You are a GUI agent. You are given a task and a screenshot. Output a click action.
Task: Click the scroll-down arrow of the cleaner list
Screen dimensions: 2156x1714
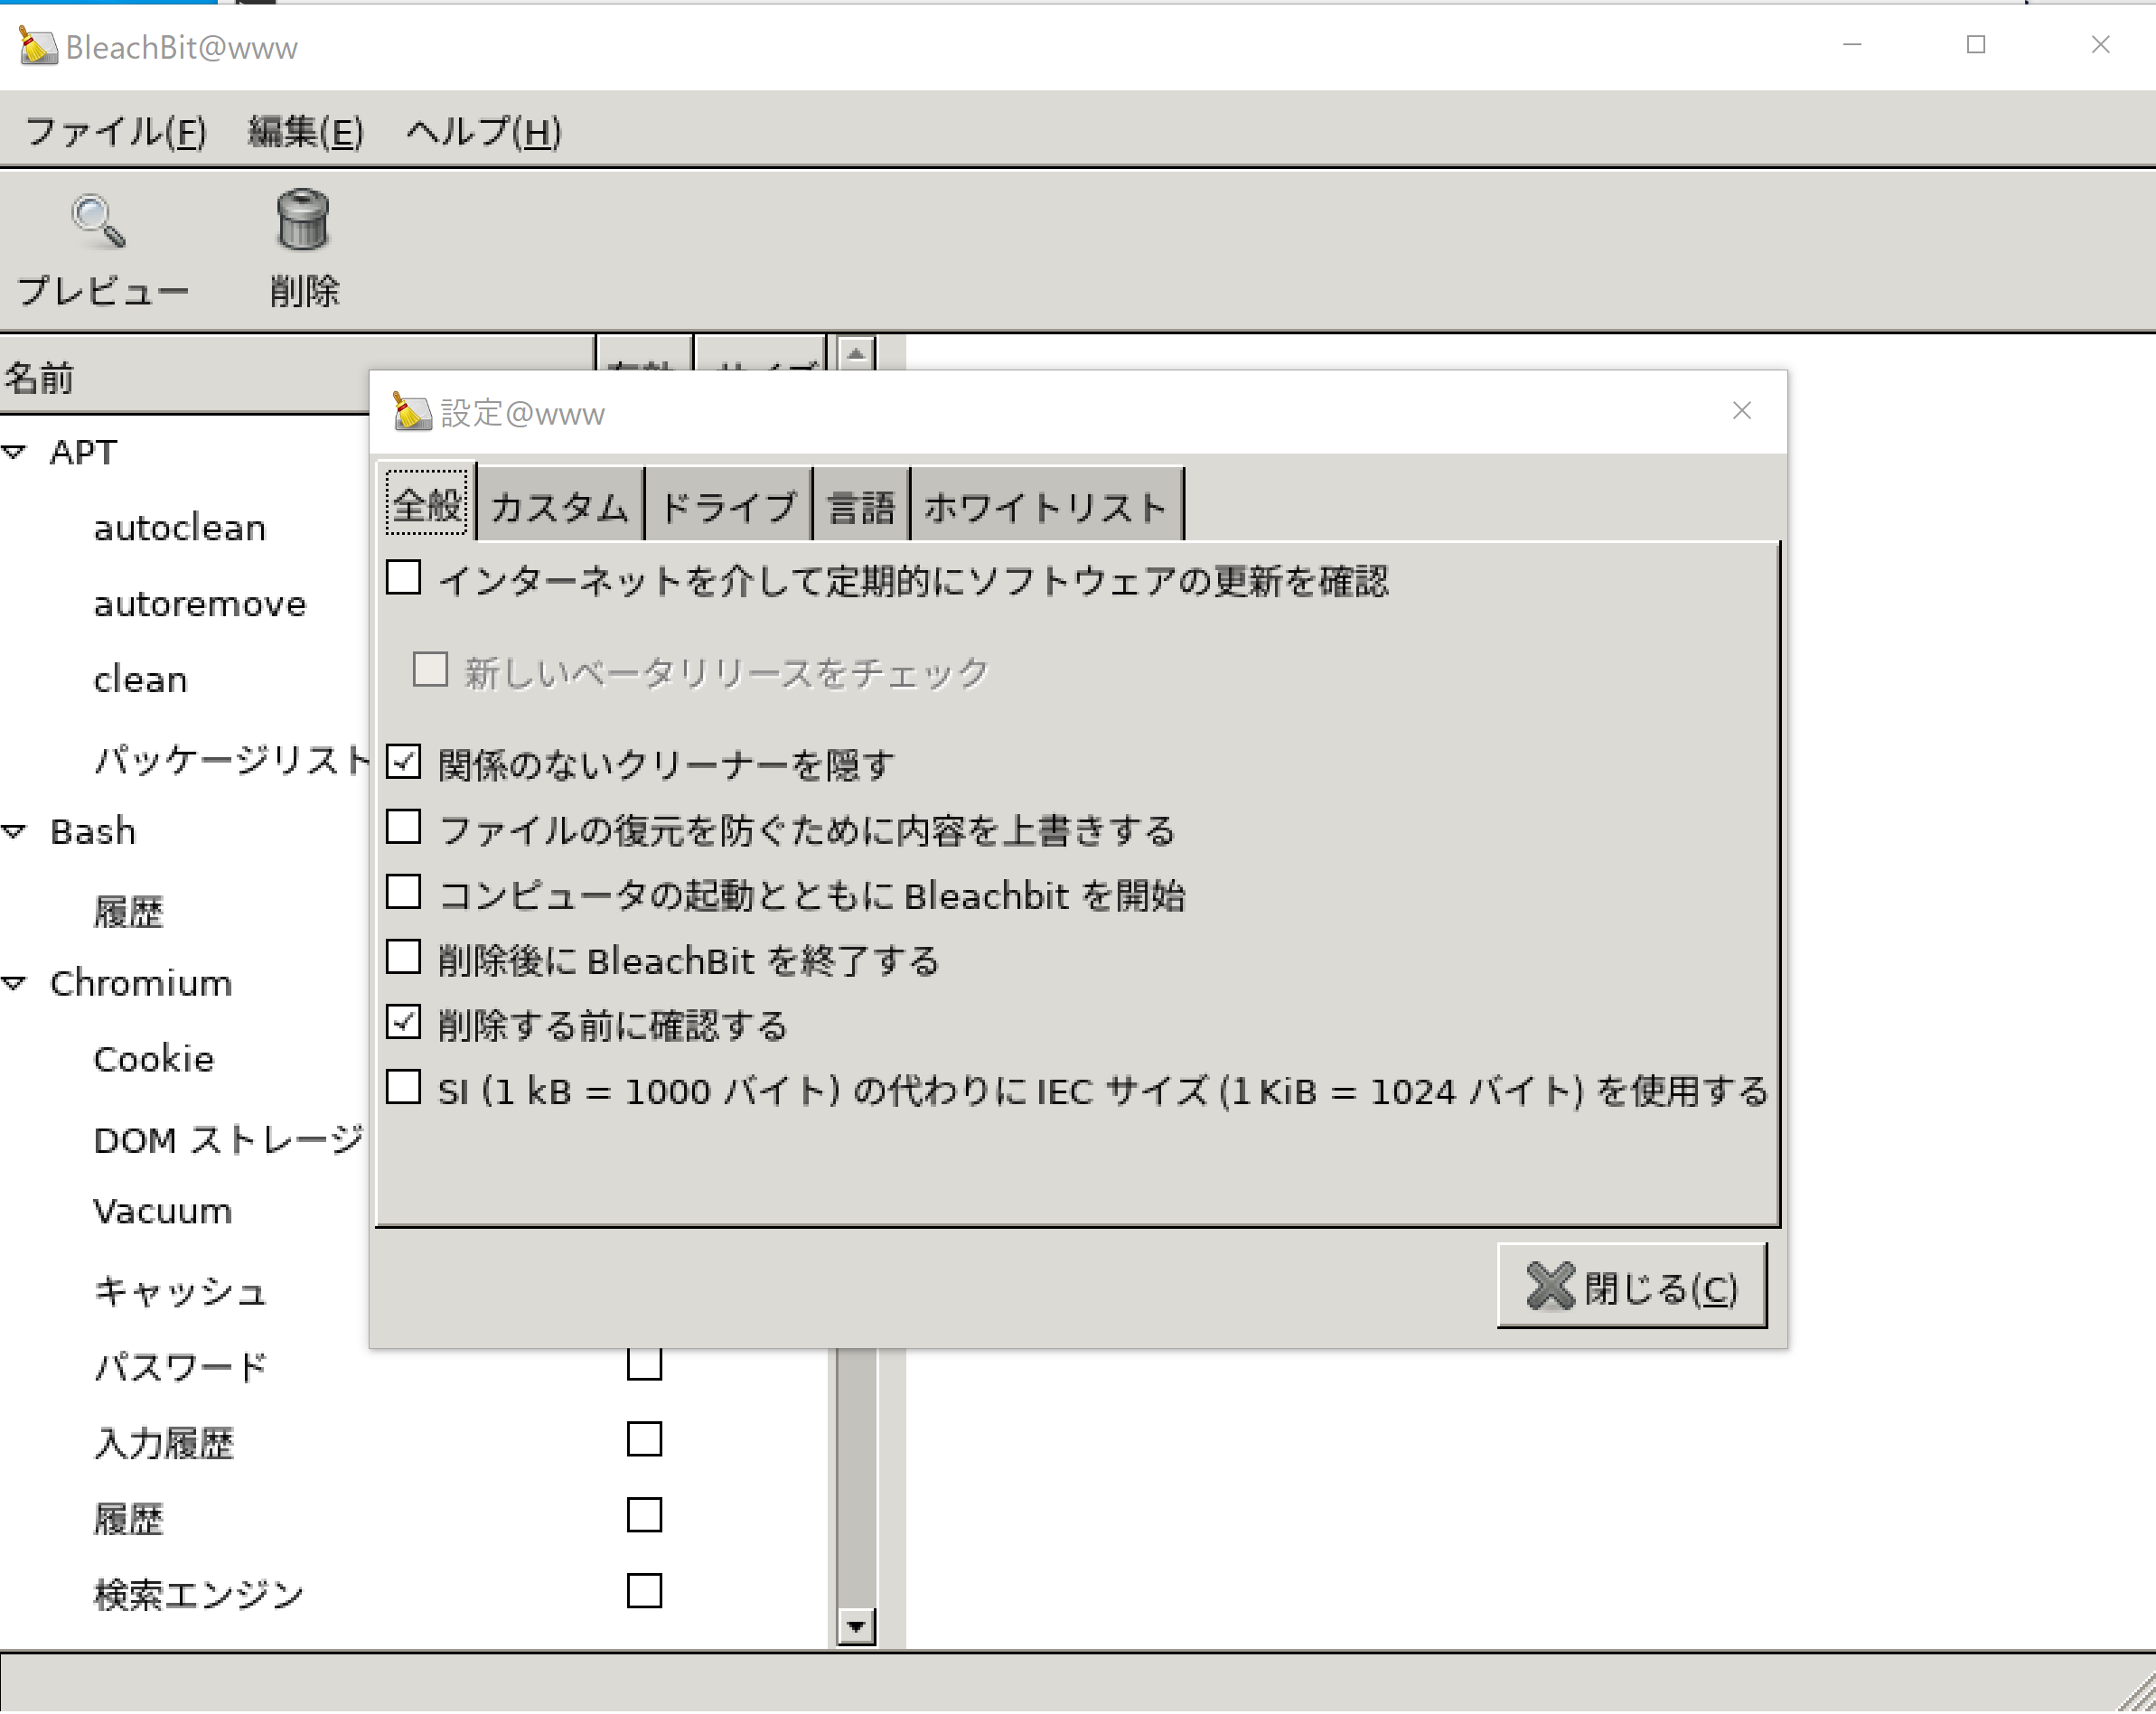[856, 1627]
